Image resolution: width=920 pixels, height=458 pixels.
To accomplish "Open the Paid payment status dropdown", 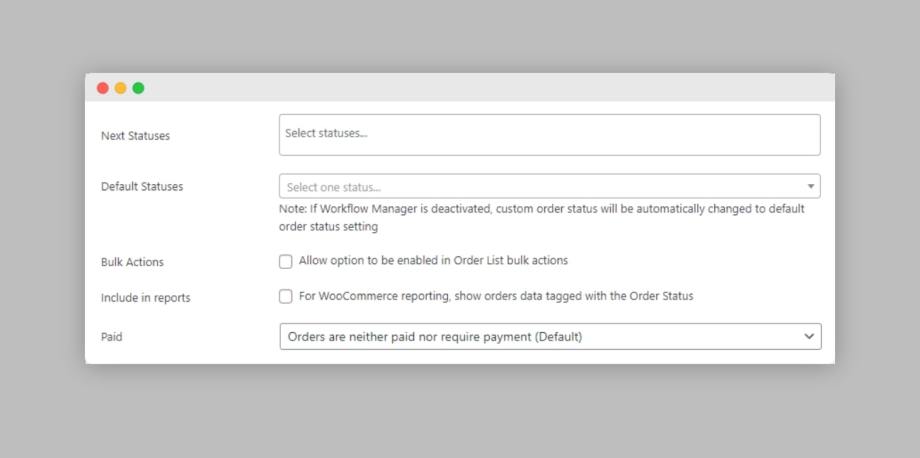I will coord(550,337).
